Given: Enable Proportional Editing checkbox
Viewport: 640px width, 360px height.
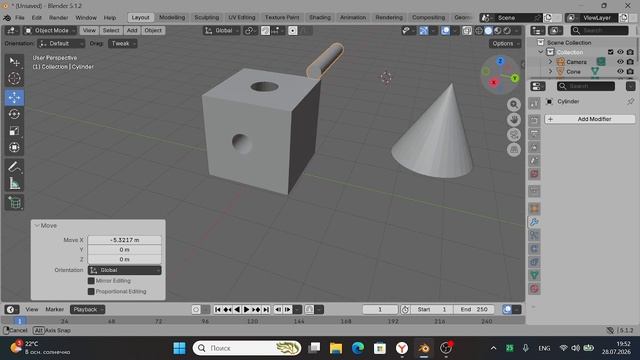Looking at the screenshot, I should click(x=91, y=291).
